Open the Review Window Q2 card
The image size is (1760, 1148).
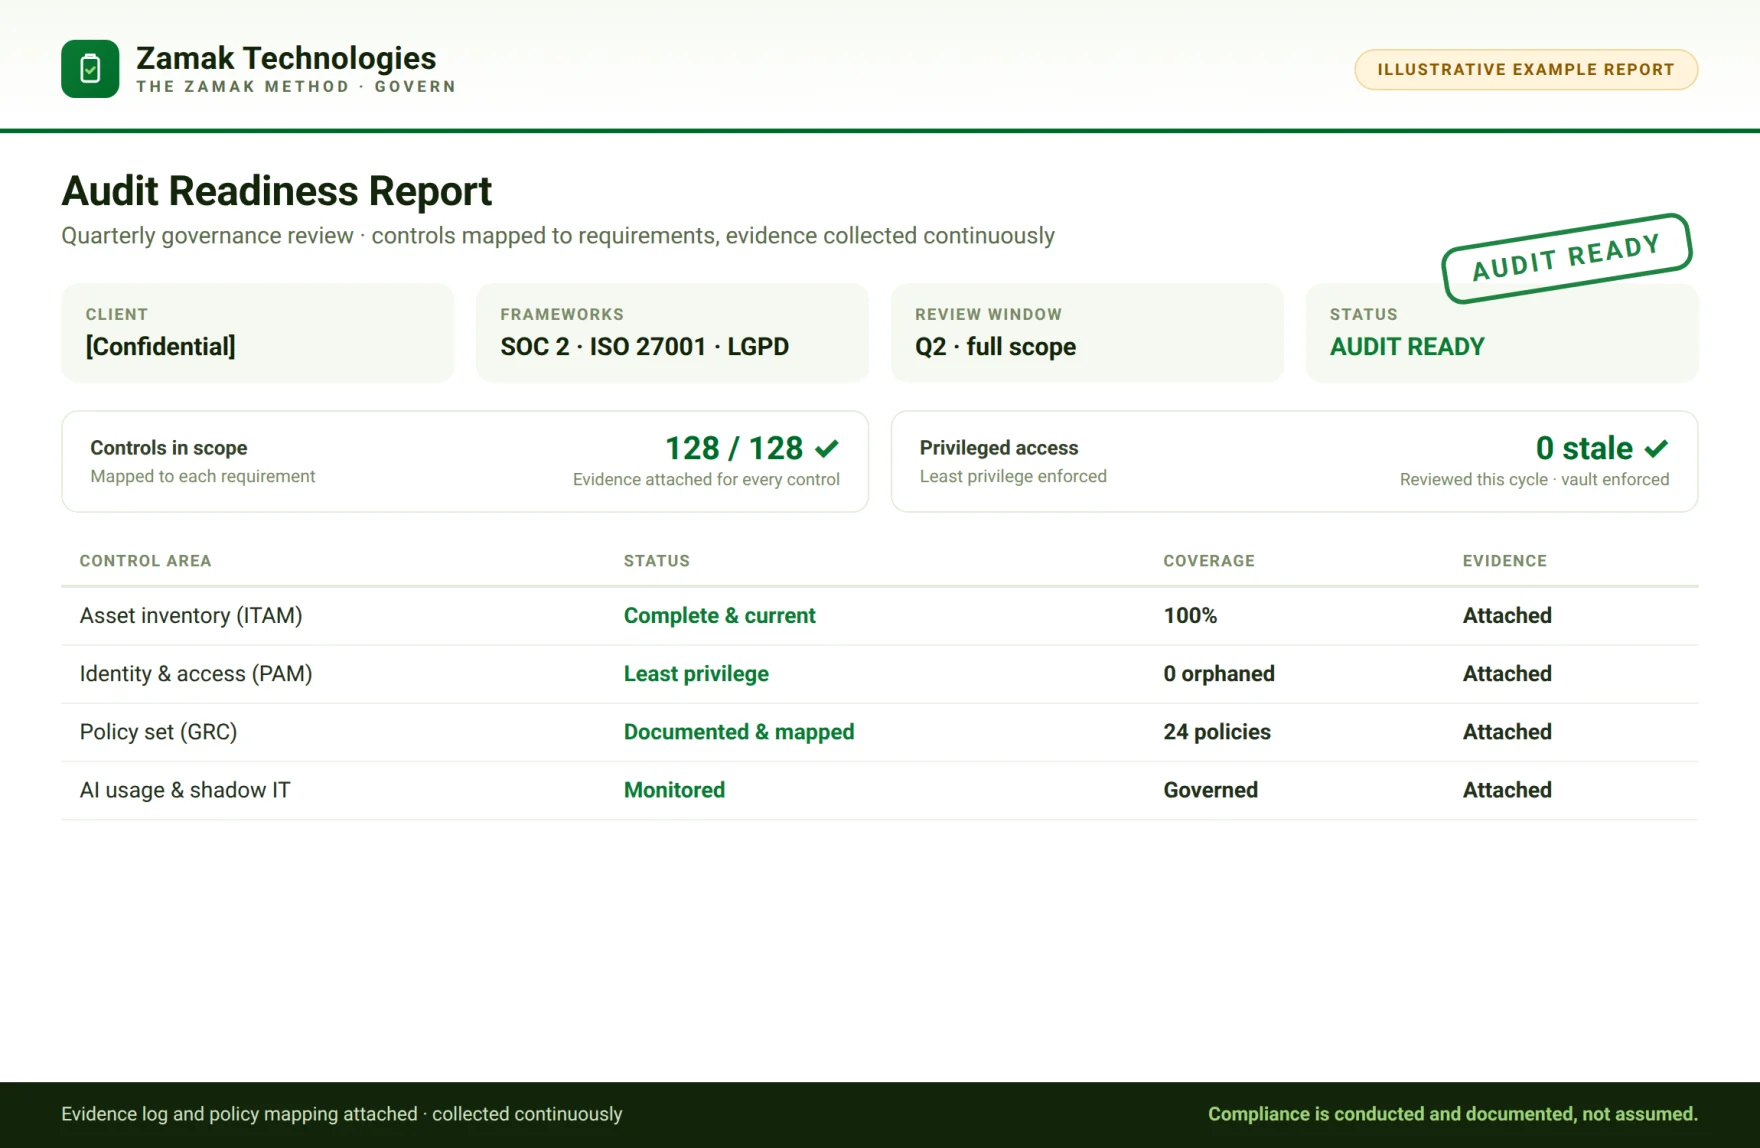point(1087,333)
